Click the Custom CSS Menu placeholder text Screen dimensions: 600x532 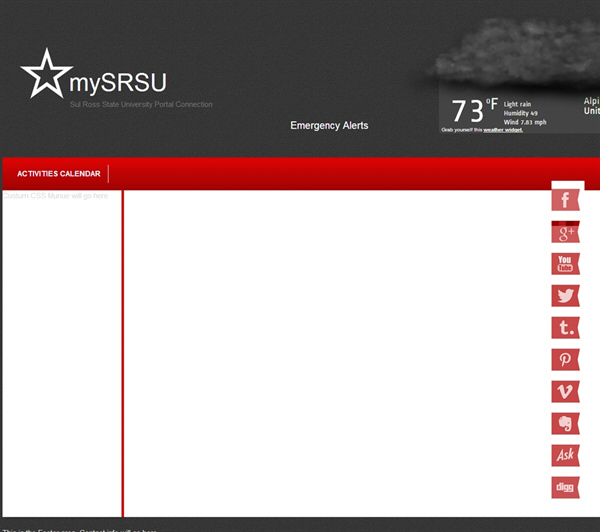click(56, 196)
